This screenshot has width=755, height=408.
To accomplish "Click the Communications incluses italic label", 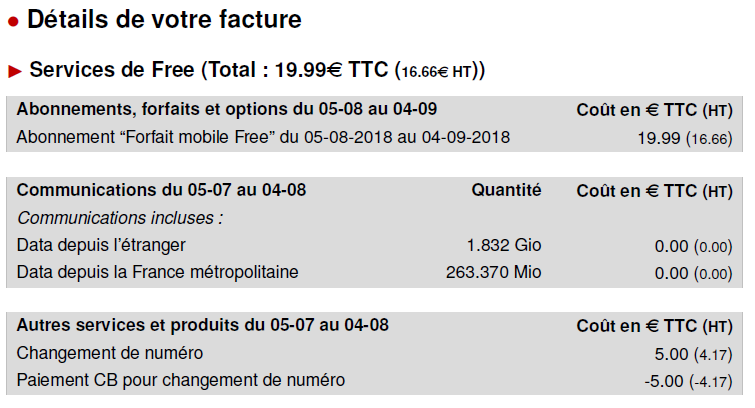I will point(120,218).
